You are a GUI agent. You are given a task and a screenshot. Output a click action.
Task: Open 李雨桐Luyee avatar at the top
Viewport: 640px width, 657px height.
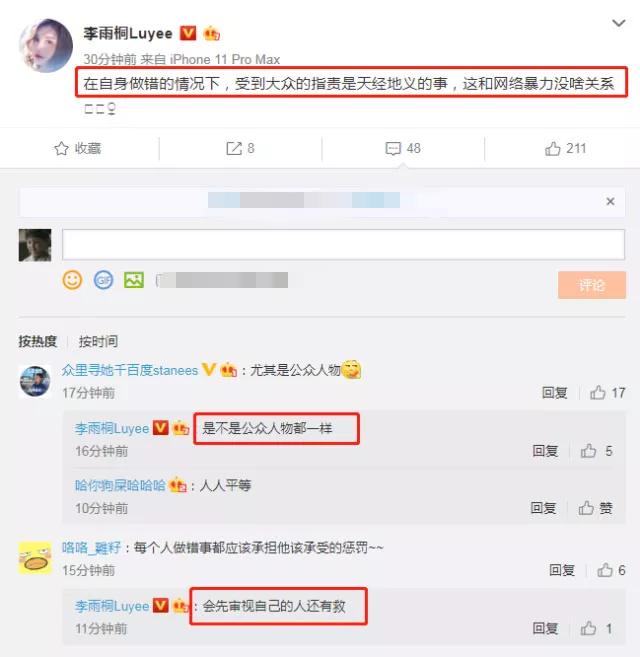(46, 46)
